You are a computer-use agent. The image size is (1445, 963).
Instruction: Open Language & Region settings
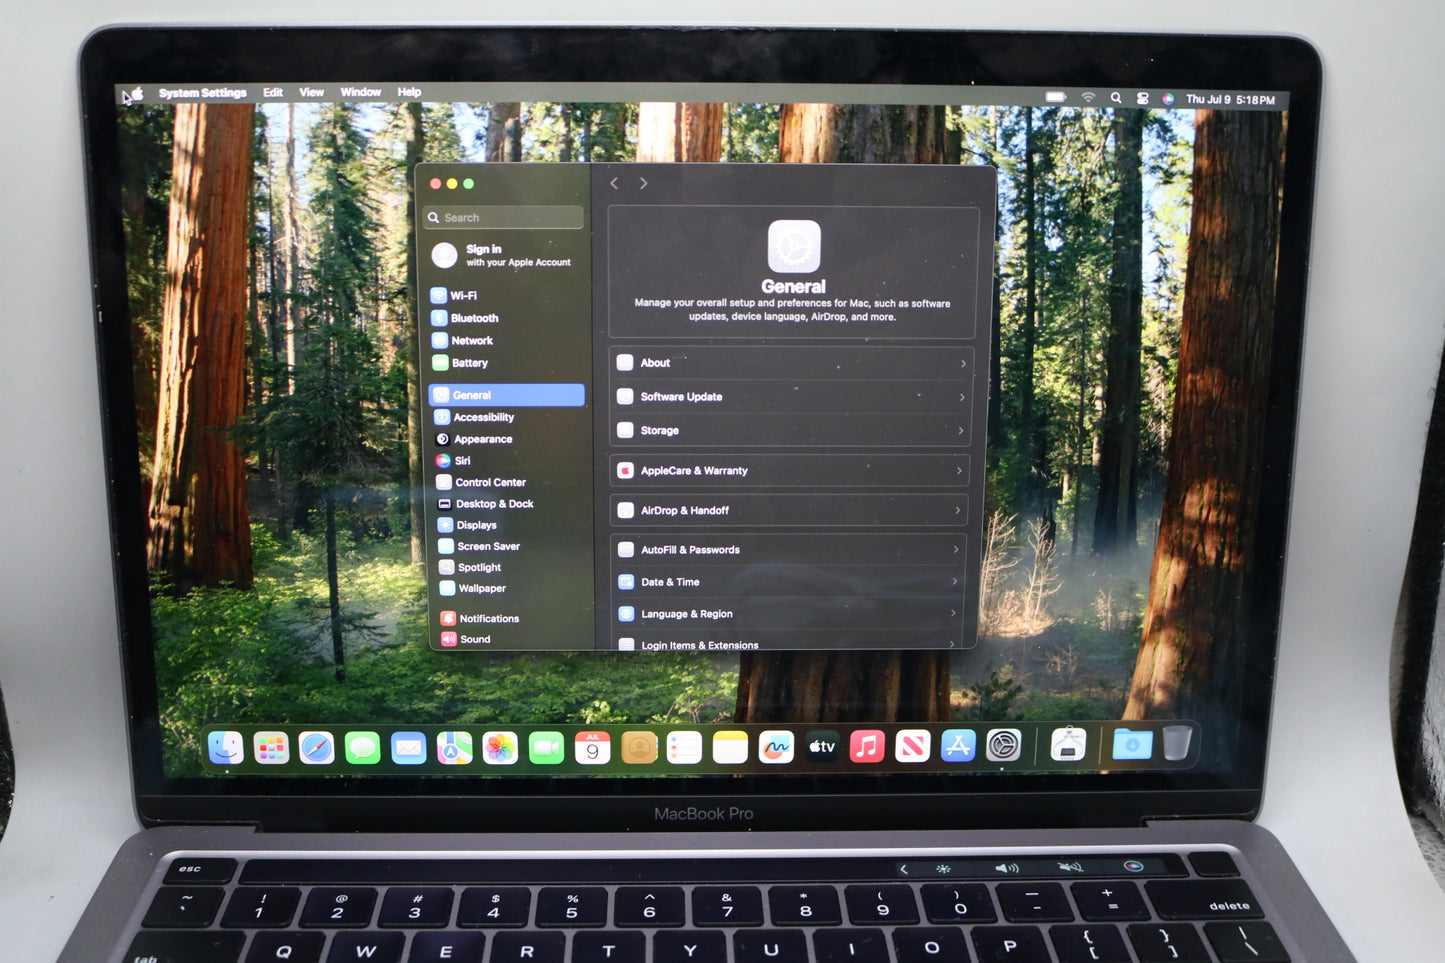(x=787, y=613)
